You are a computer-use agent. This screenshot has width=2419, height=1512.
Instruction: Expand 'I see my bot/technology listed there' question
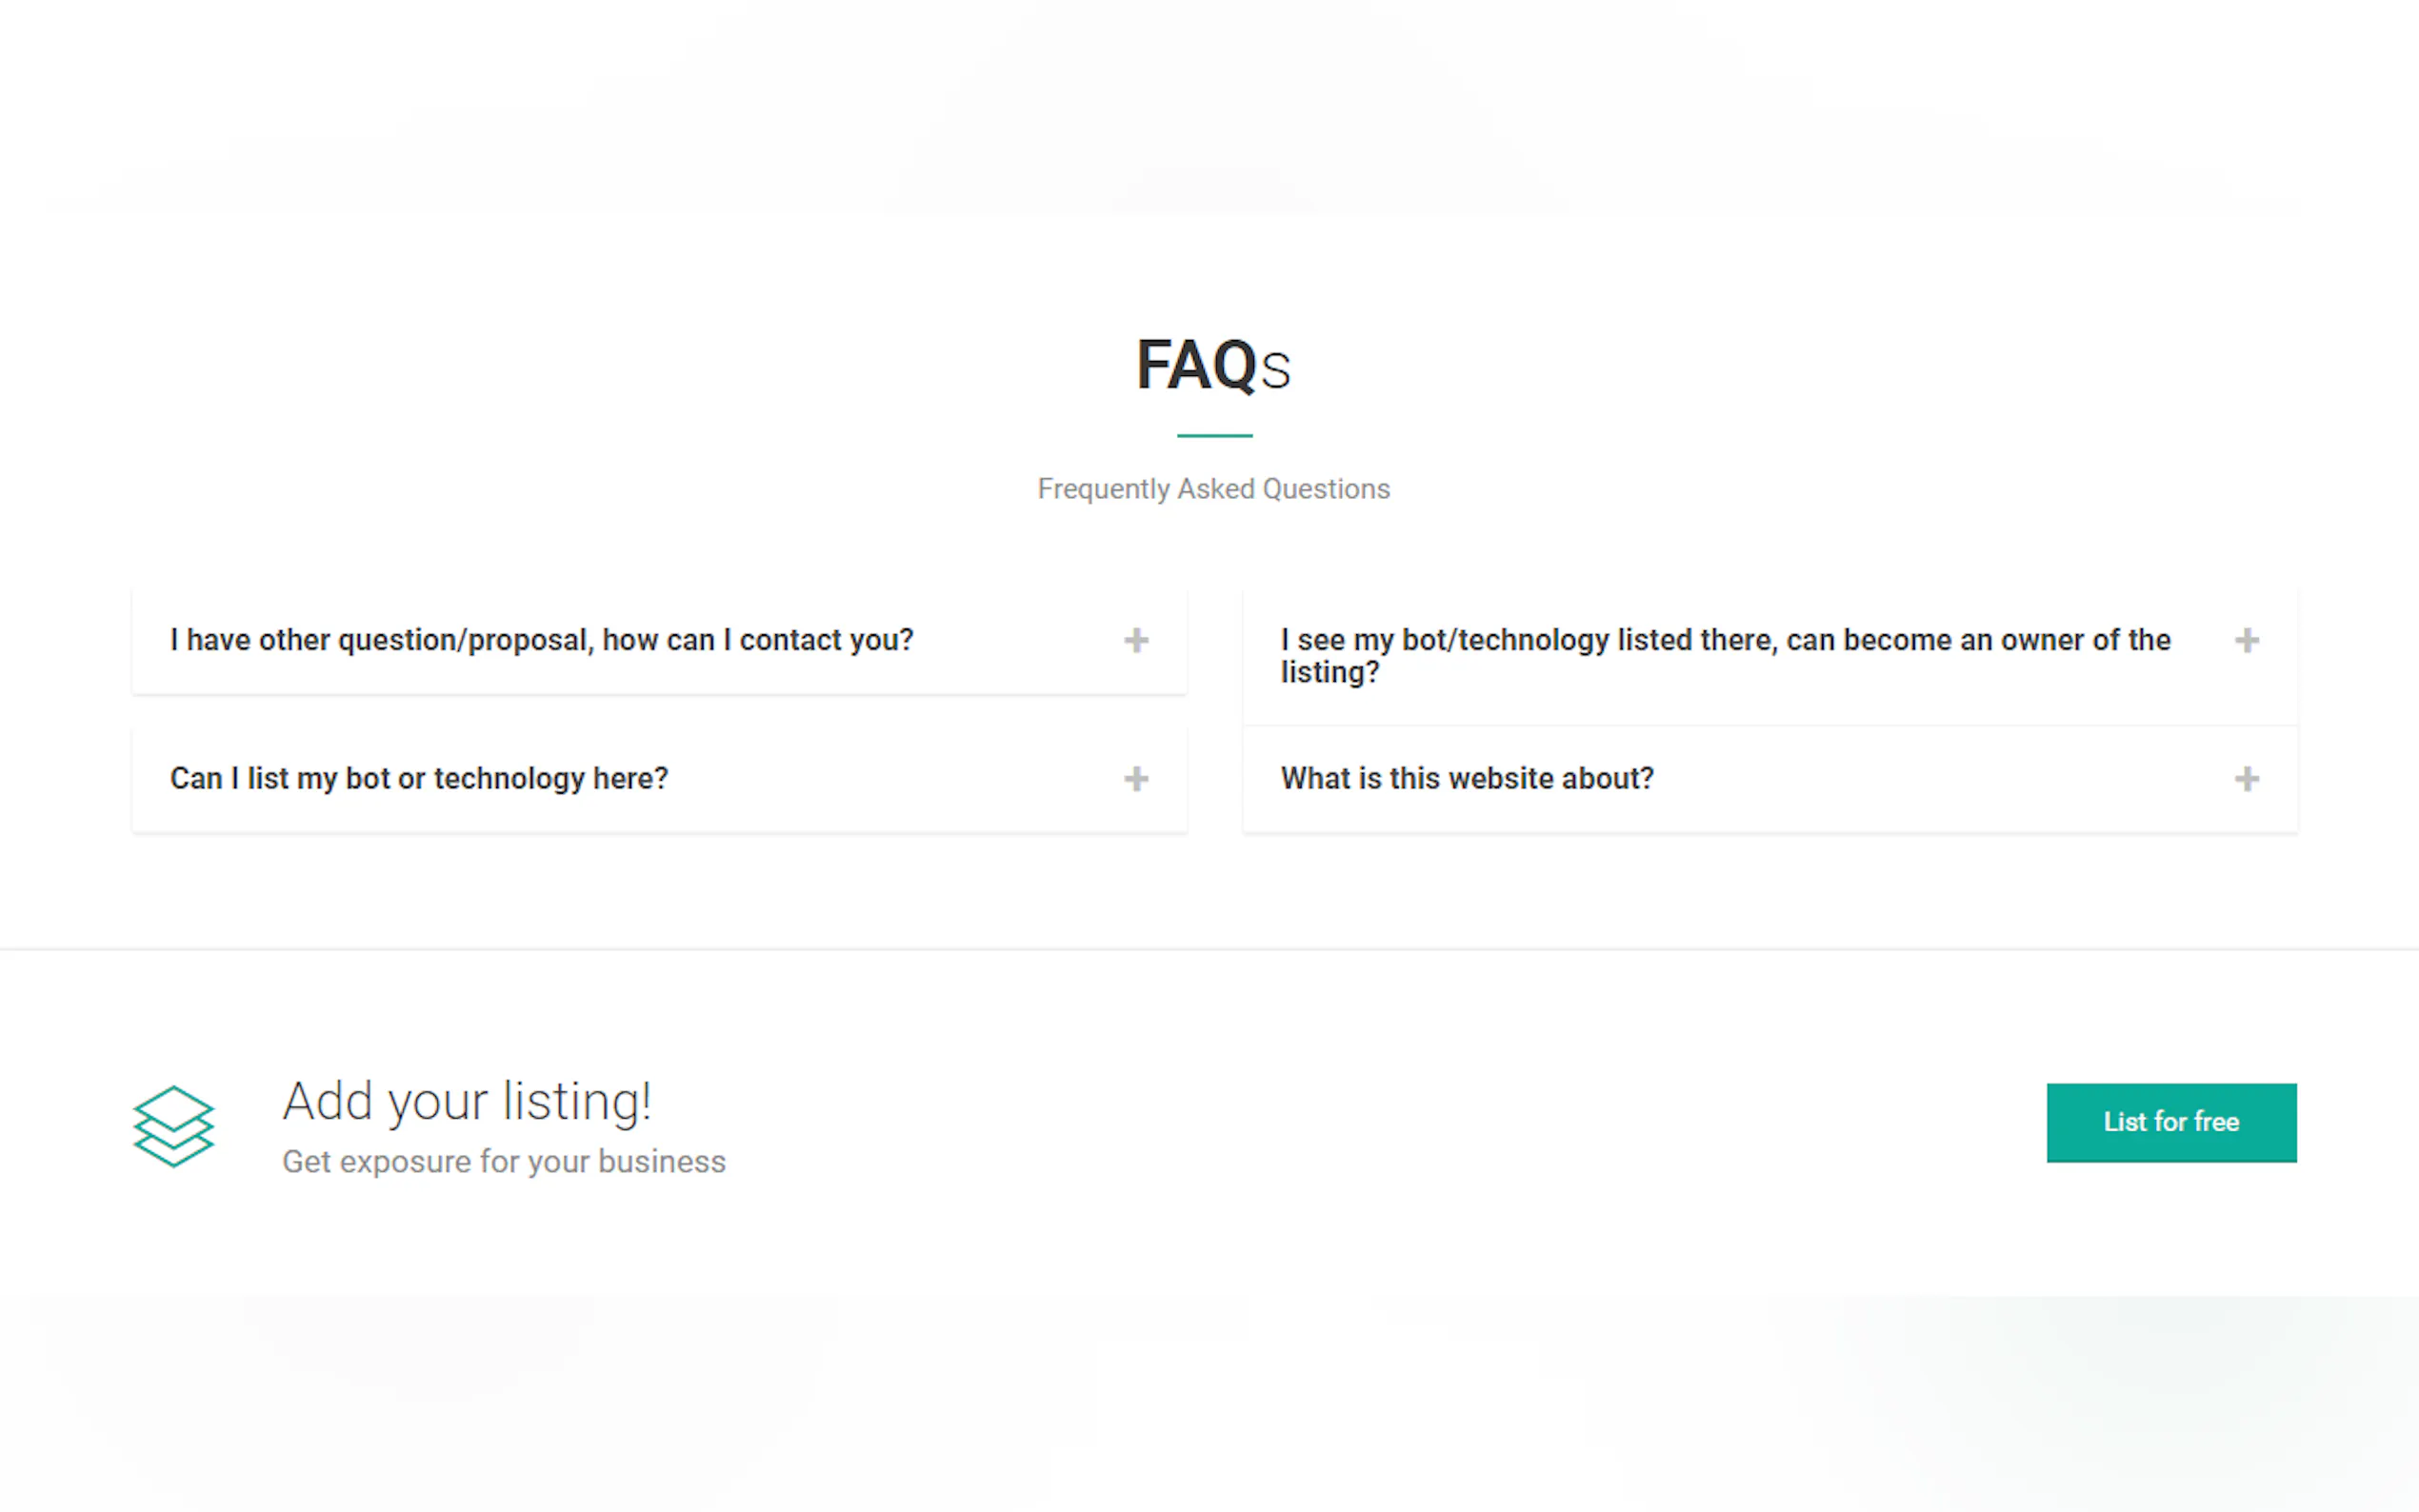pos(1724,640)
